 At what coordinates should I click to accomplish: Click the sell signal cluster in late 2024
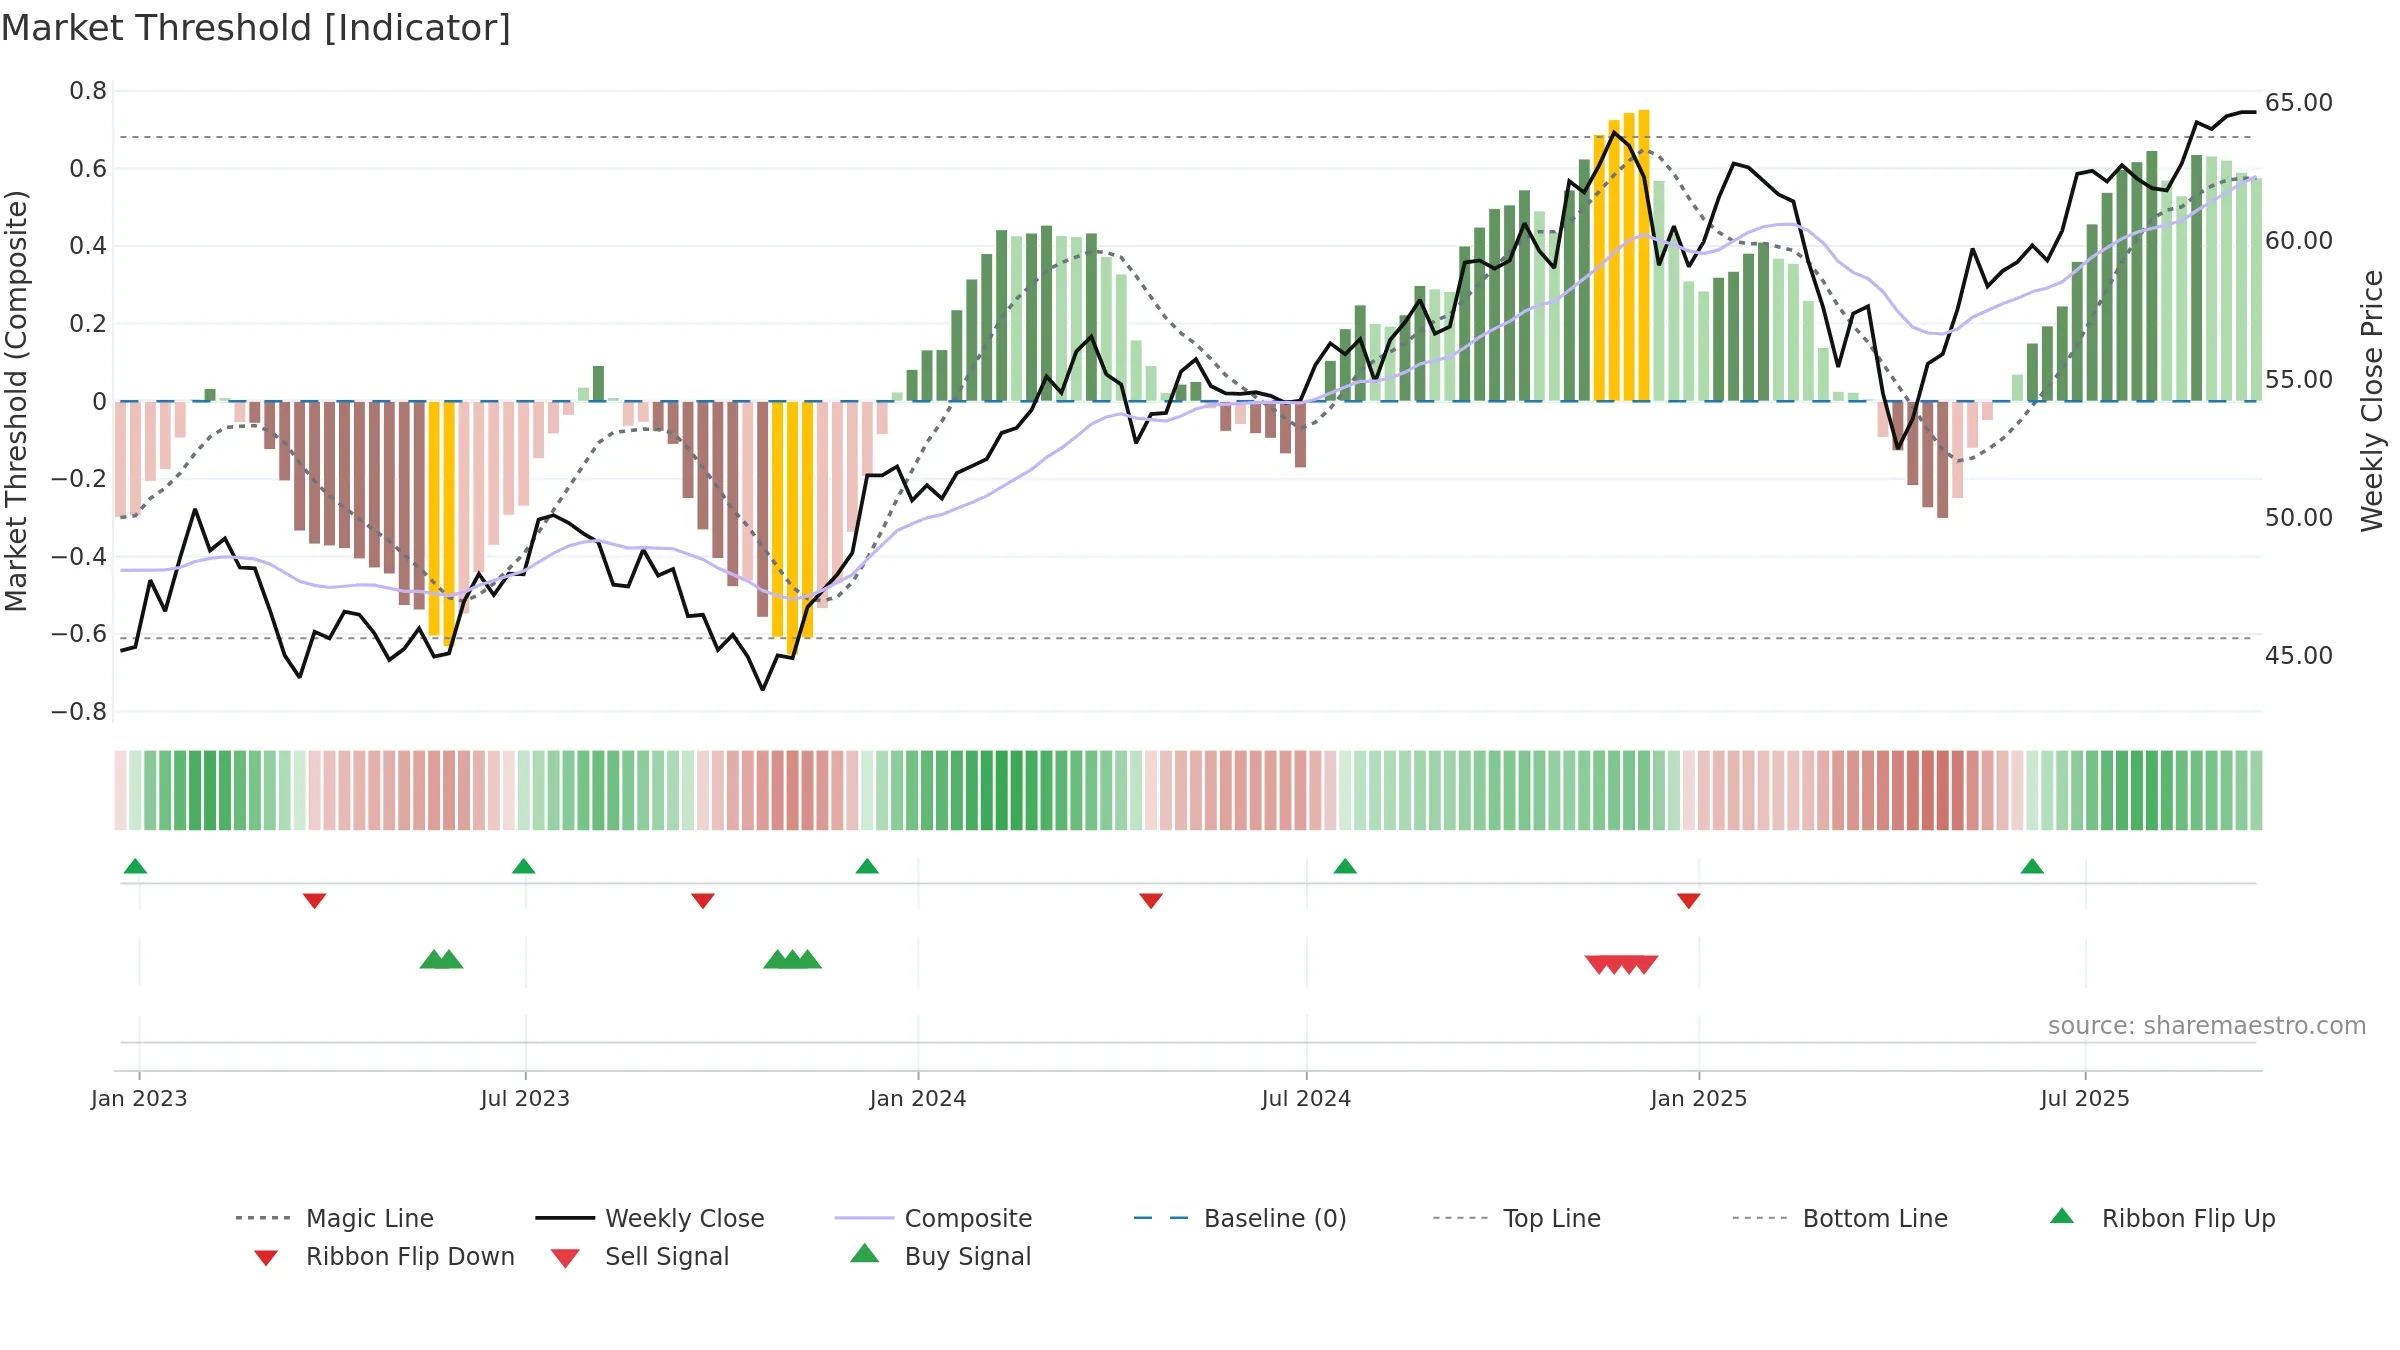pos(1622,965)
